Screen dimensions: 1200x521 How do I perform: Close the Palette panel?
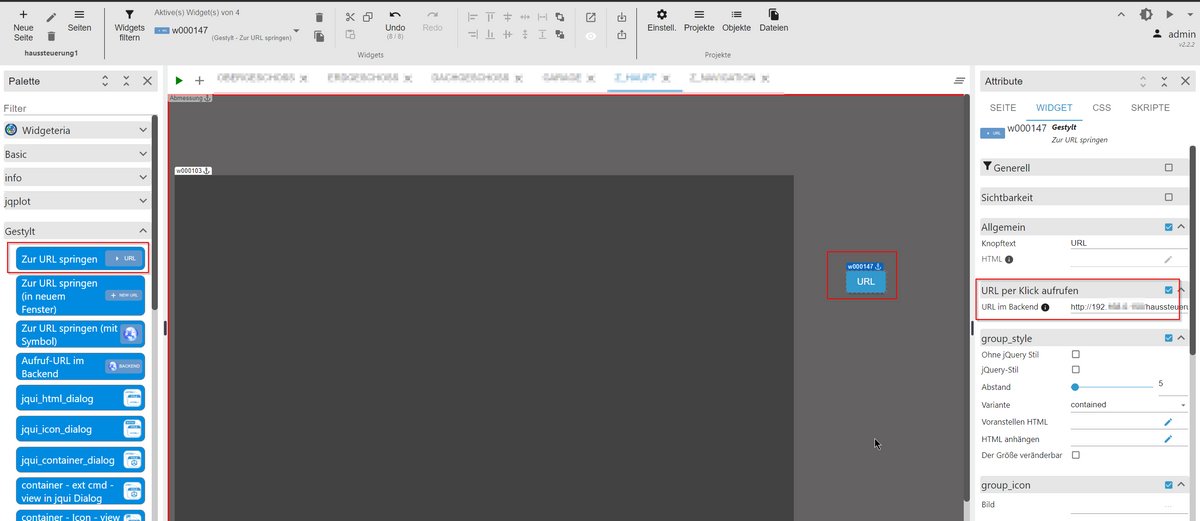(x=147, y=81)
